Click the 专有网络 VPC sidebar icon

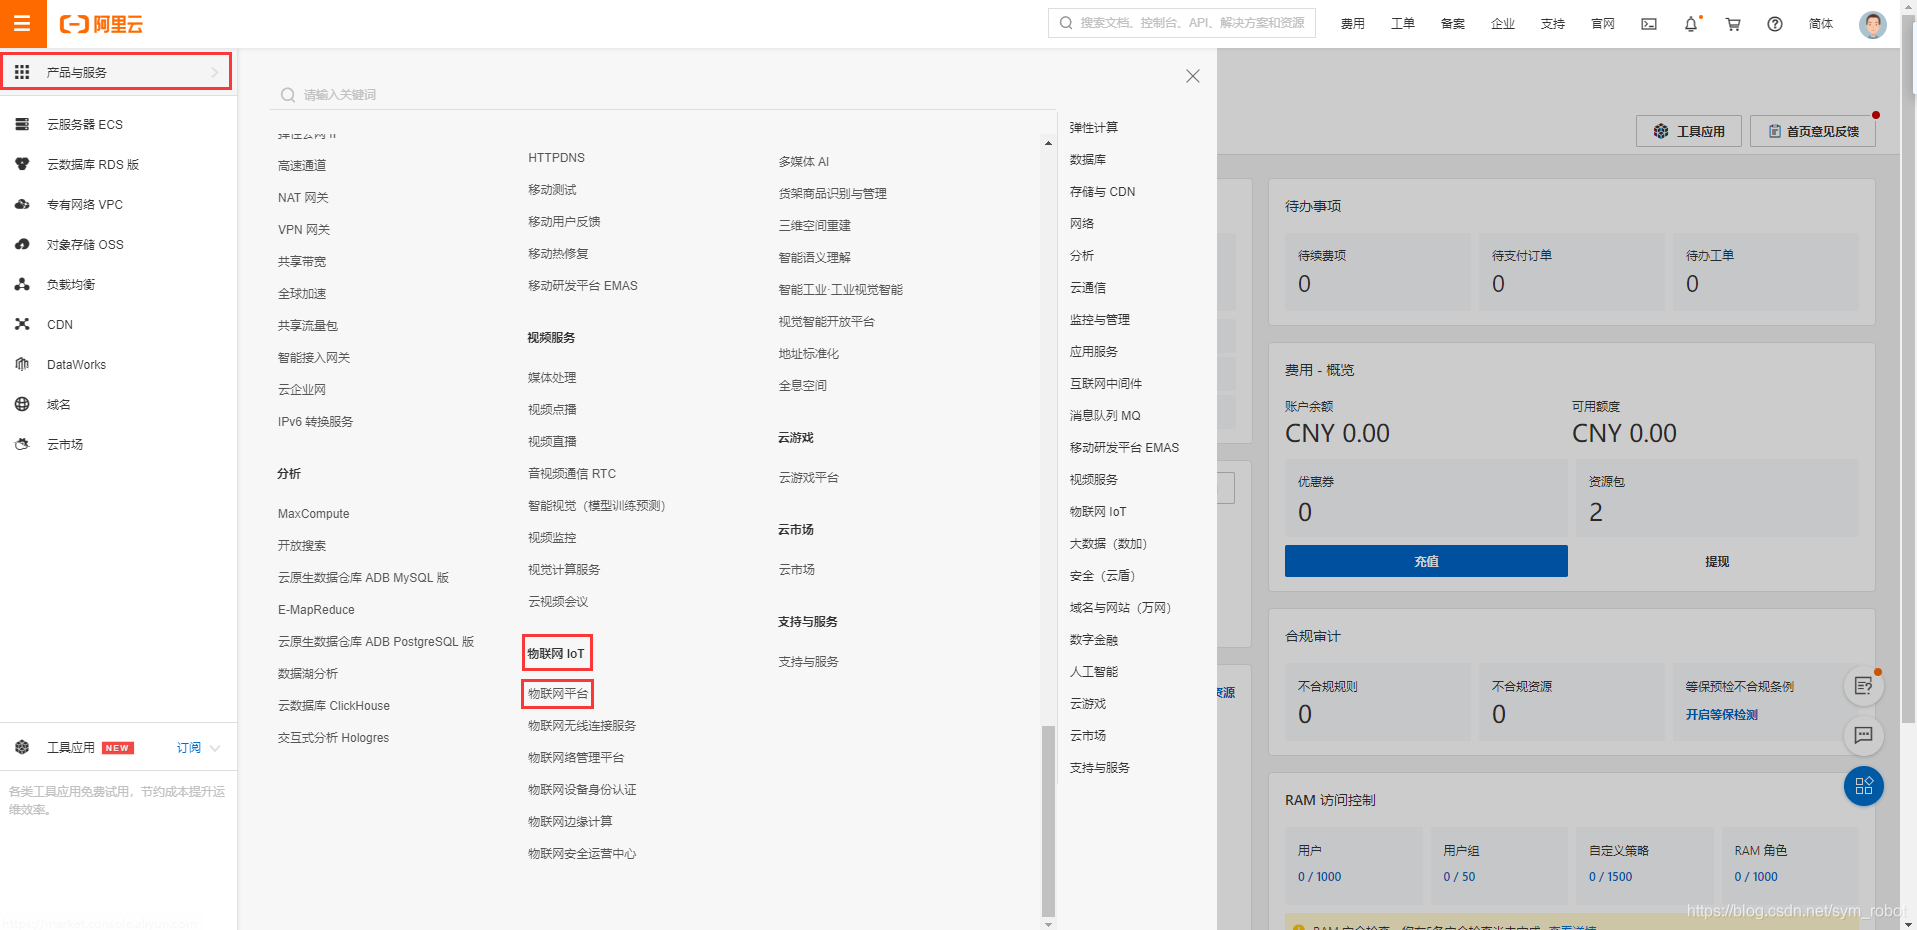(x=22, y=204)
